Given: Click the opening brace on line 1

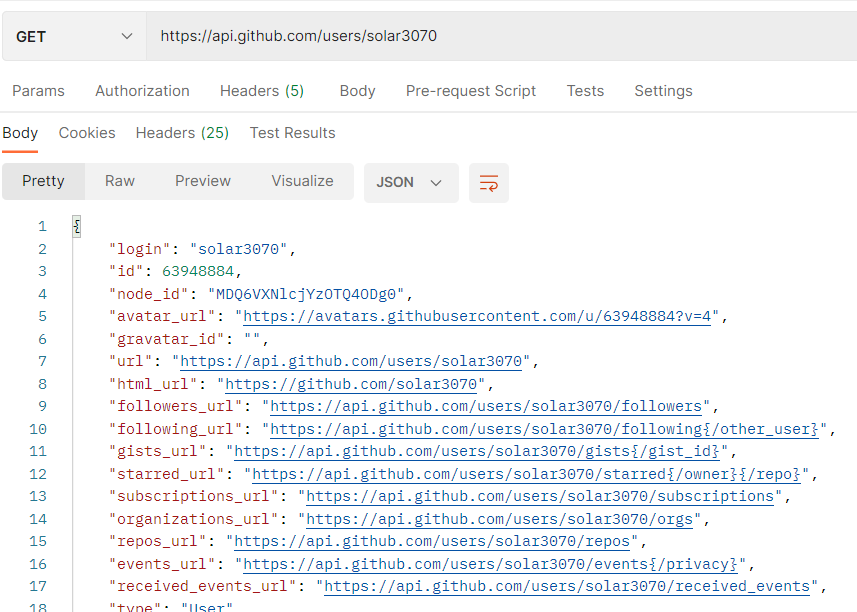Looking at the screenshot, I should tap(77, 226).
